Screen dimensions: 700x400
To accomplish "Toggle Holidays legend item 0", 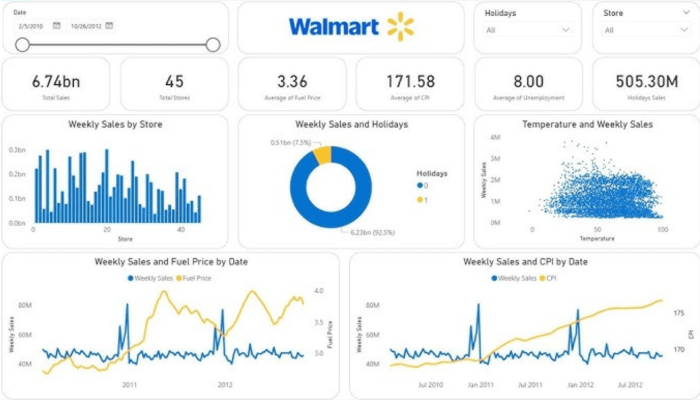I will click(422, 186).
